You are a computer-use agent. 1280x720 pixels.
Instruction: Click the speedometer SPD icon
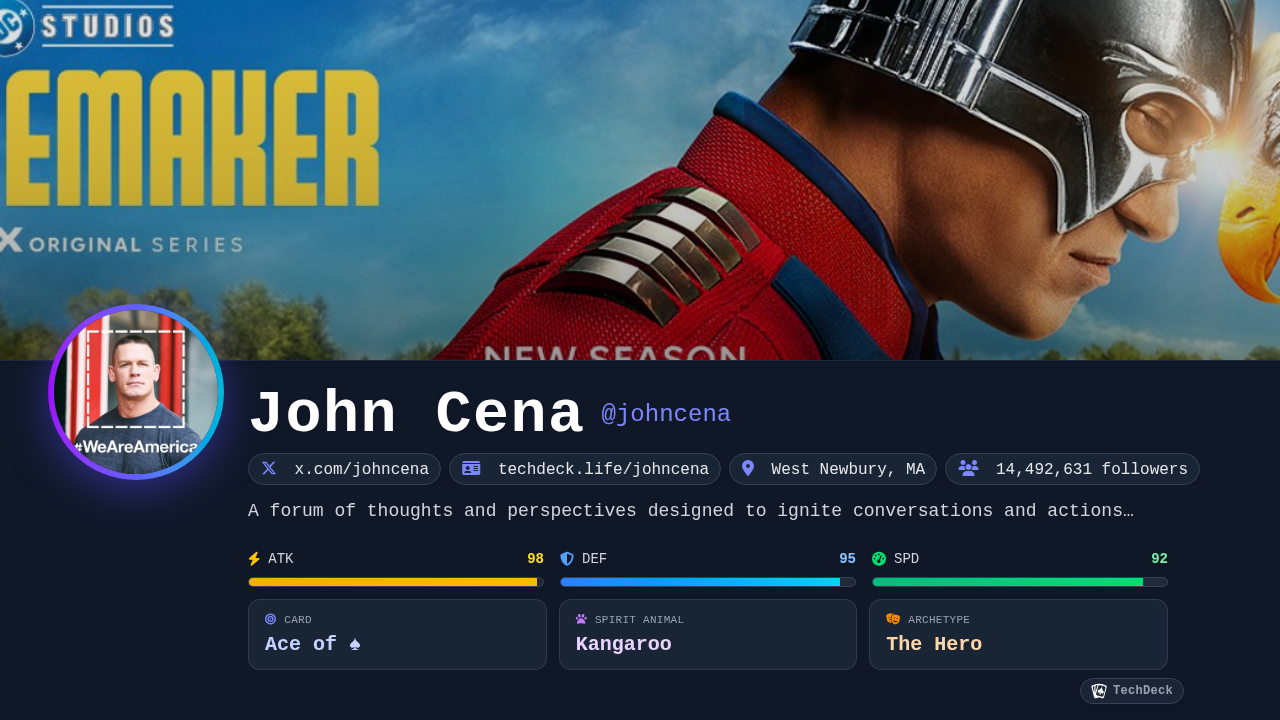click(879, 559)
